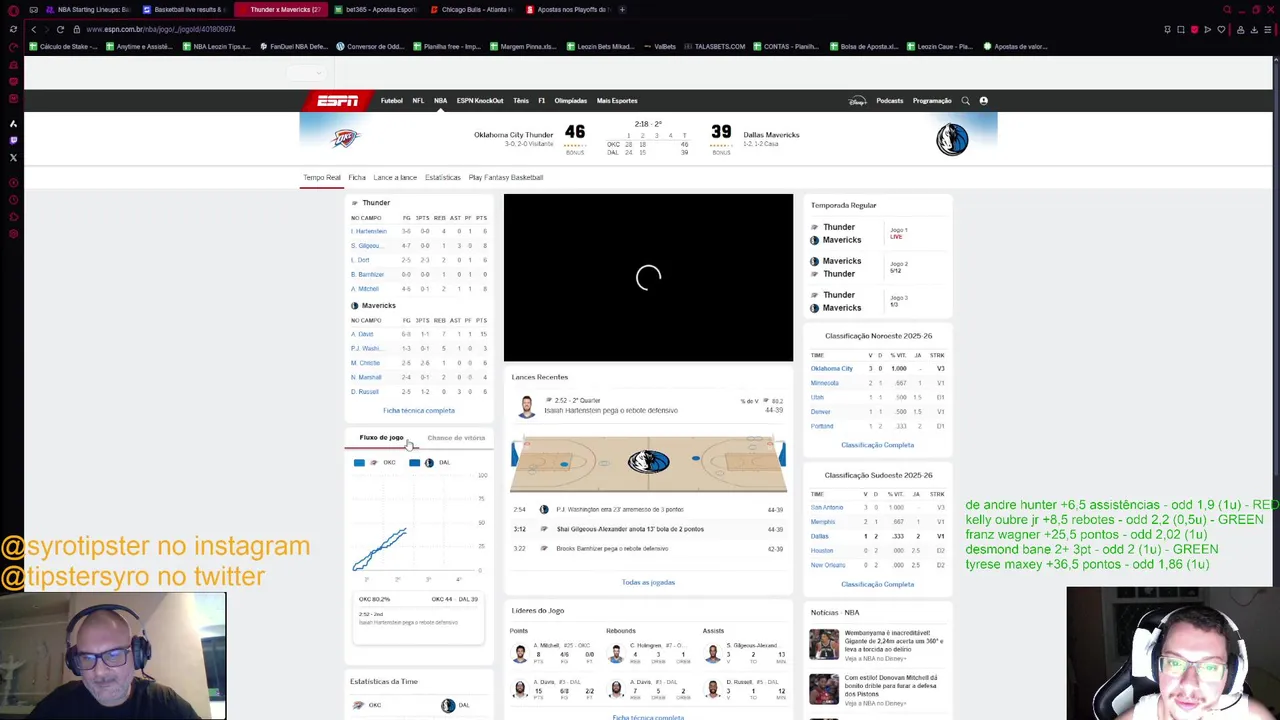Click the ESPN logo

pos(337,101)
